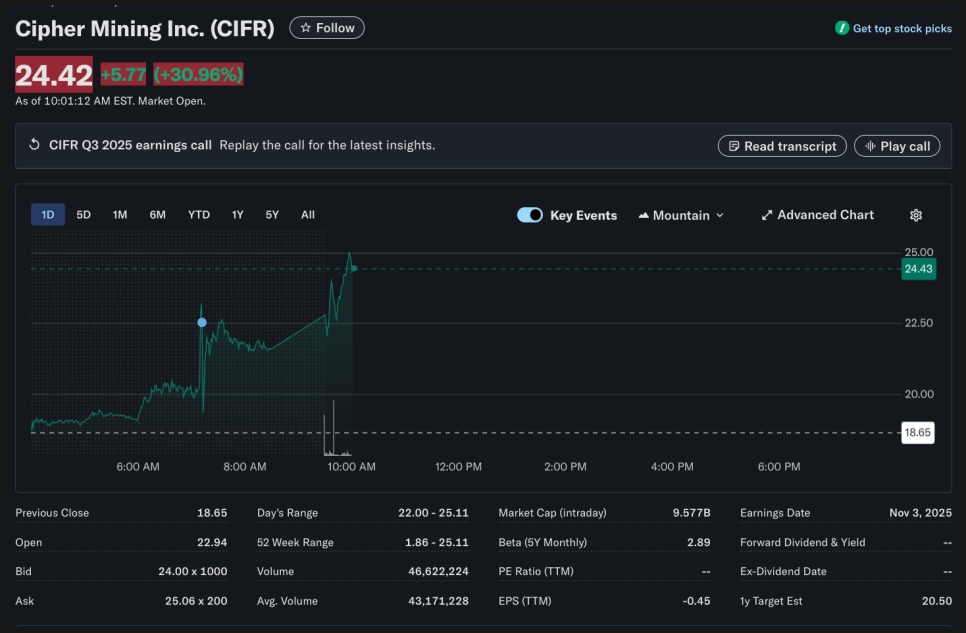
Task: Select the 1D time range tab
Action: [48, 214]
